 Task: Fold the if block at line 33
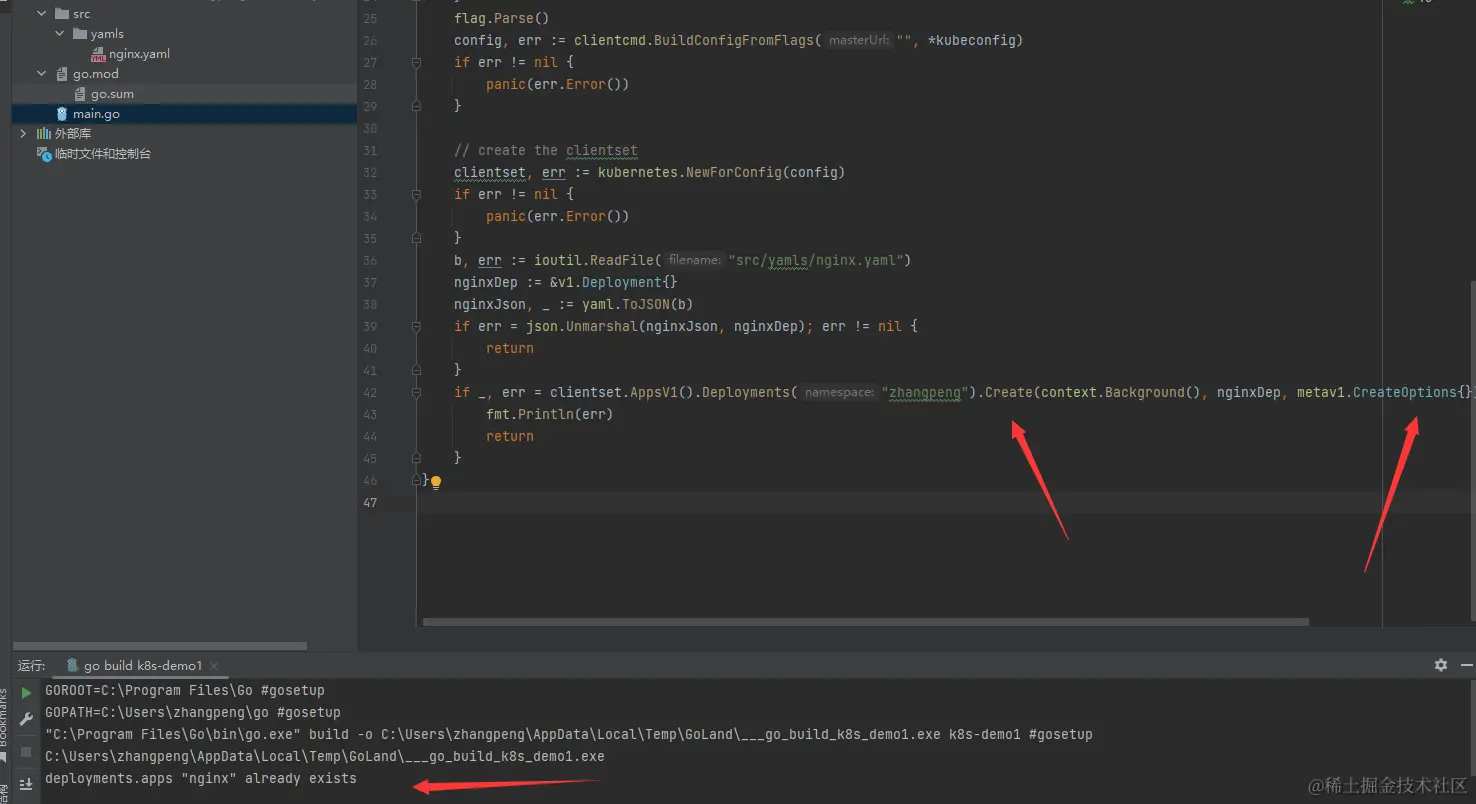tap(417, 195)
